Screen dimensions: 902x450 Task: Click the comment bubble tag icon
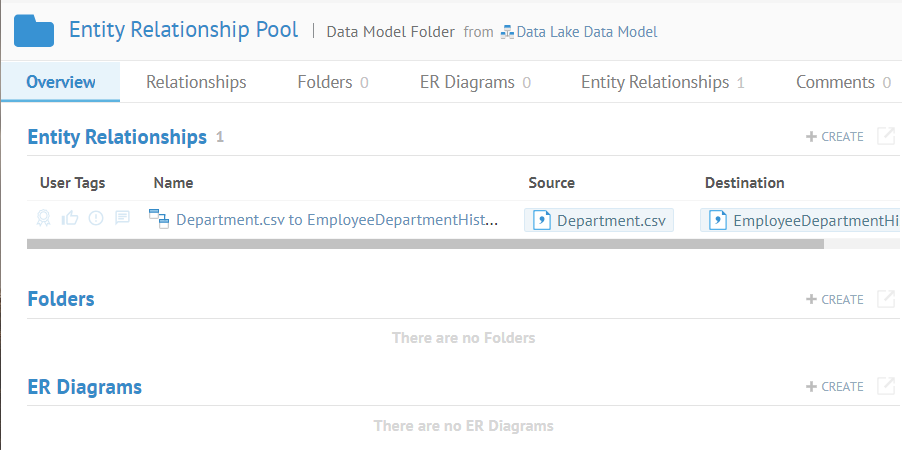coord(122,218)
